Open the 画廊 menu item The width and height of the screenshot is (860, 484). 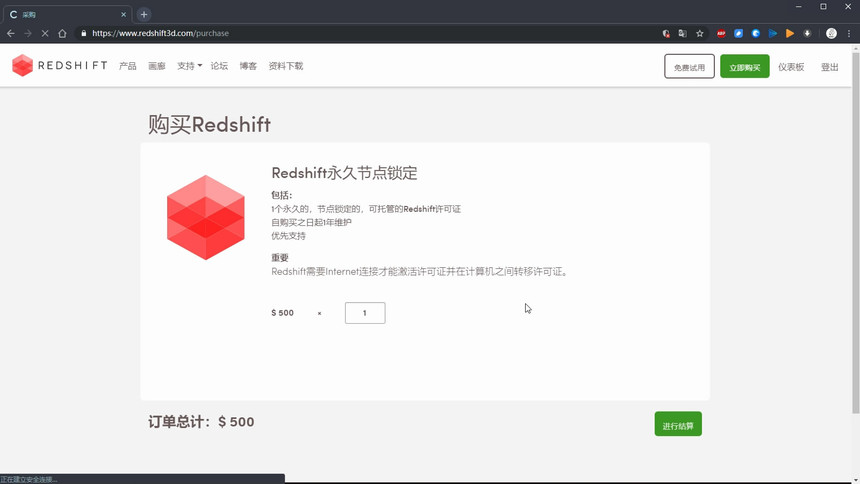pyautogui.click(x=156, y=66)
